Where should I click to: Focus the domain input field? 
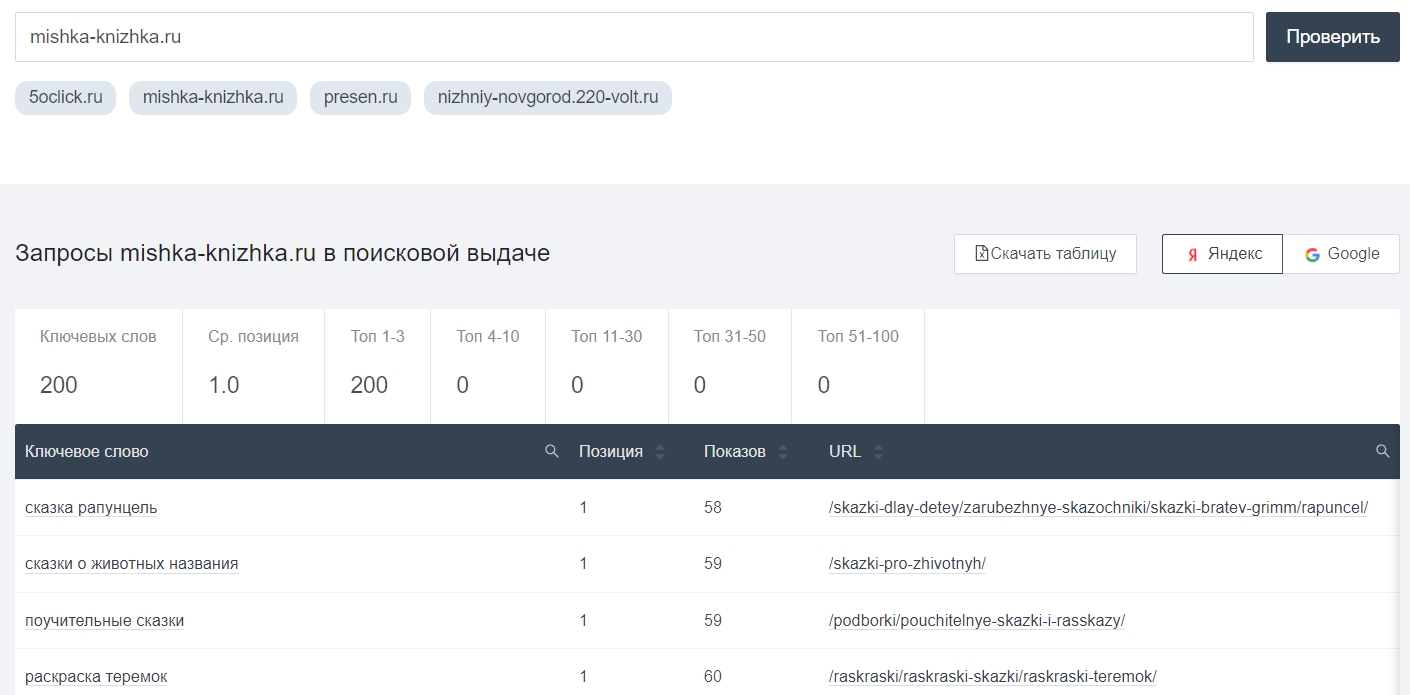(x=634, y=37)
